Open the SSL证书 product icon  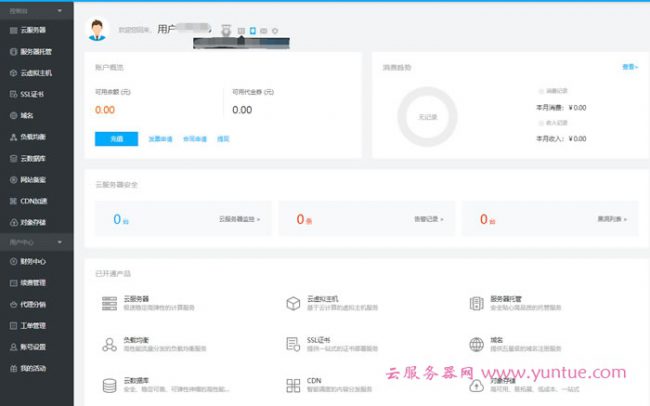pos(293,345)
